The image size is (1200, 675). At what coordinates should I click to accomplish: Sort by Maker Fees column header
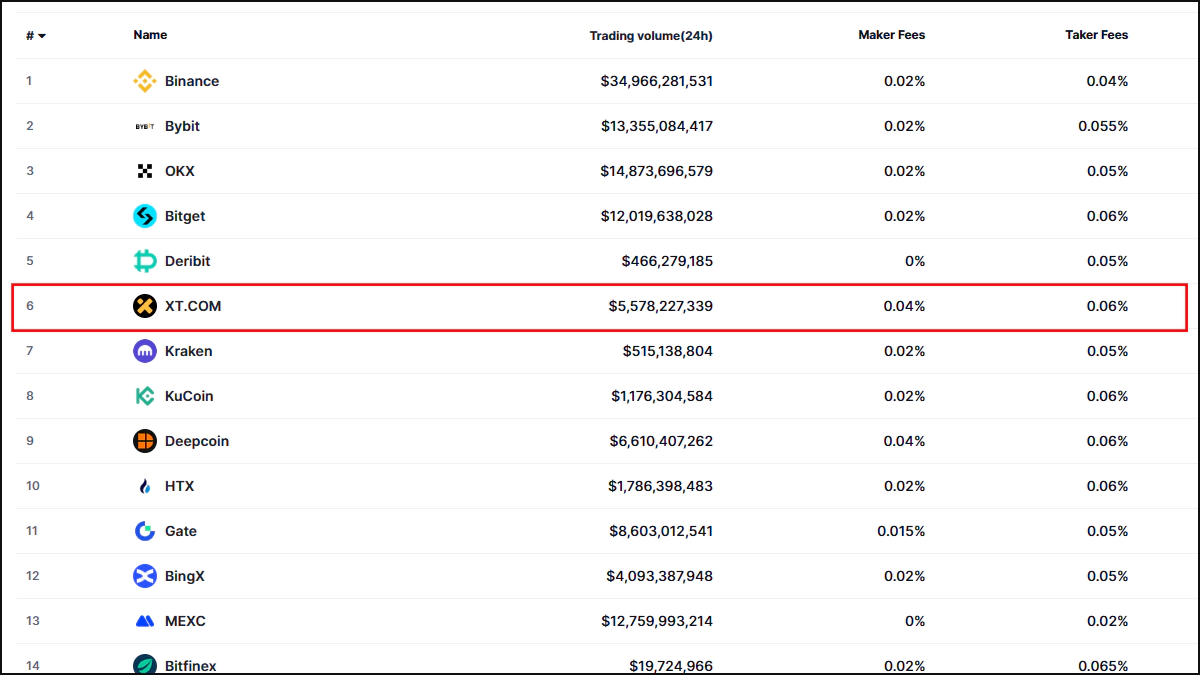[892, 35]
